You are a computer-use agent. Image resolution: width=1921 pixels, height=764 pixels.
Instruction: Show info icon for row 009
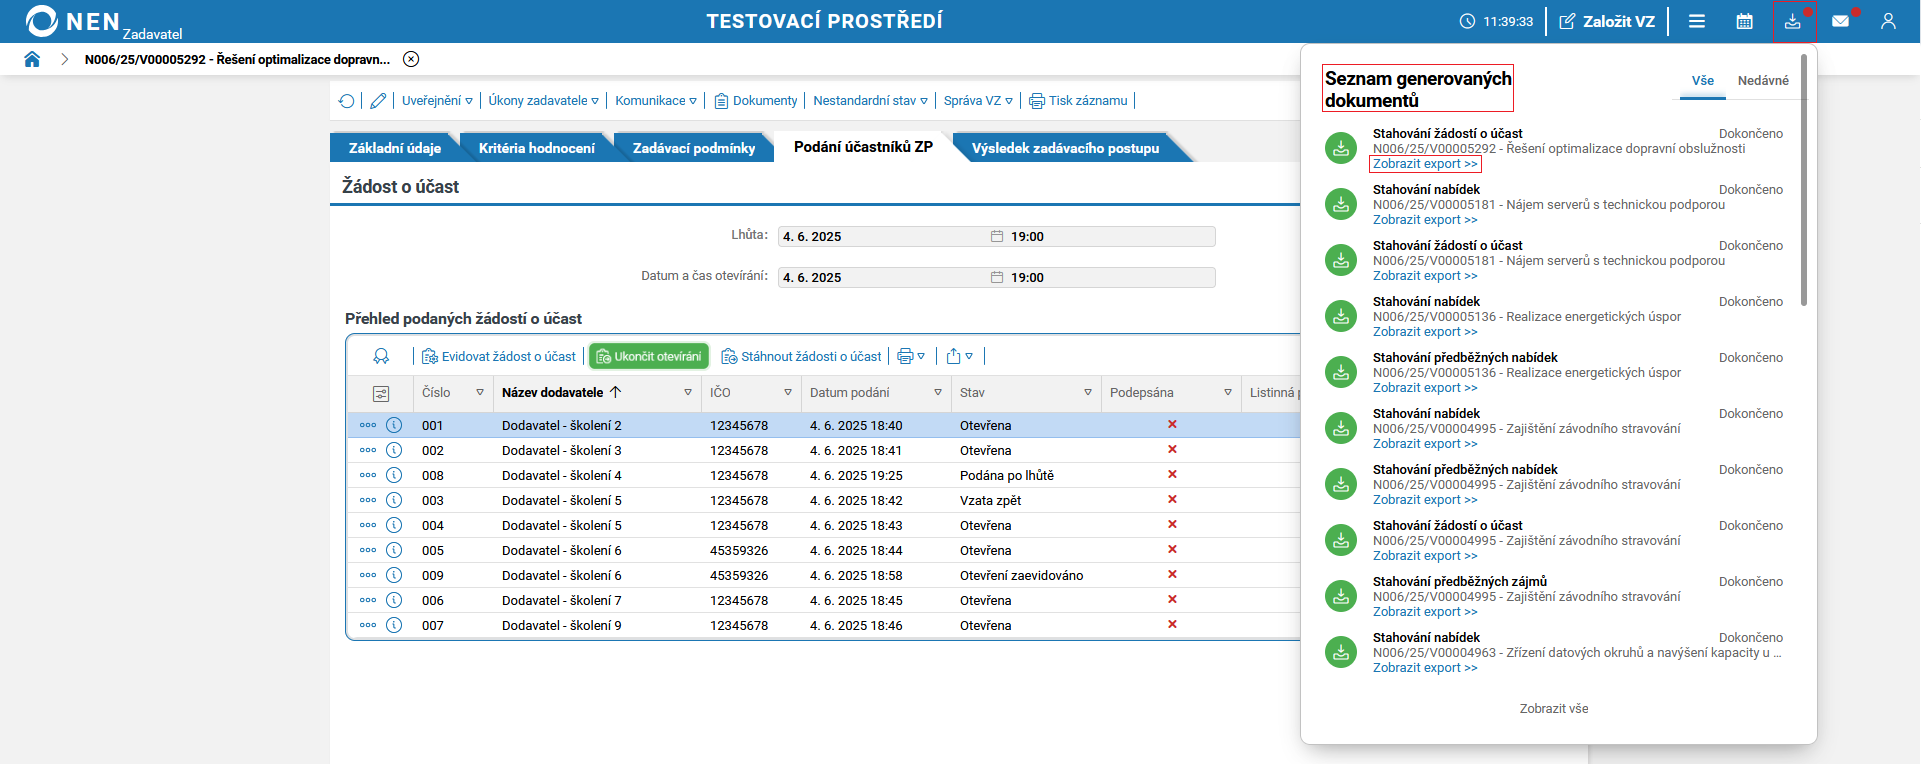pos(394,575)
